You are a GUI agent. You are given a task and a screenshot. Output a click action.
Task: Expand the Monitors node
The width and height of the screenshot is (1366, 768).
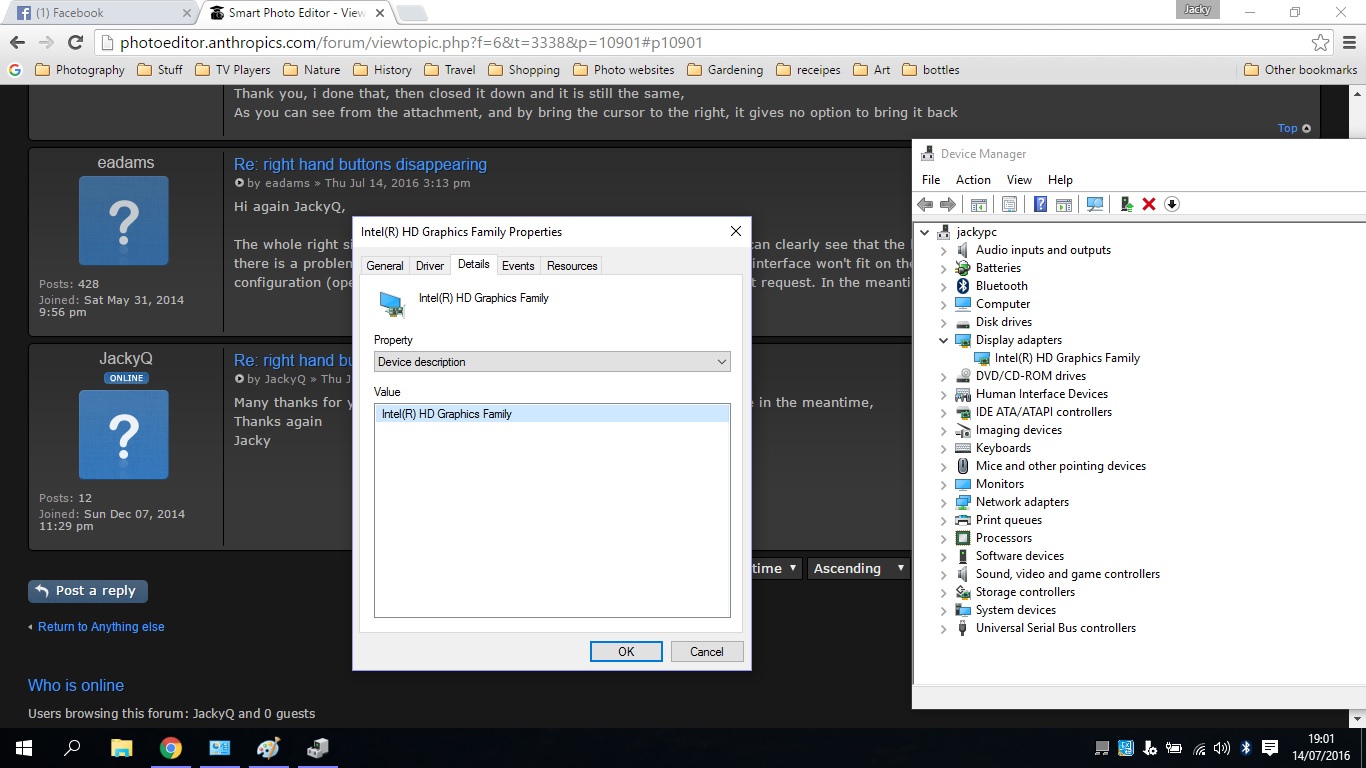[x=943, y=484]
